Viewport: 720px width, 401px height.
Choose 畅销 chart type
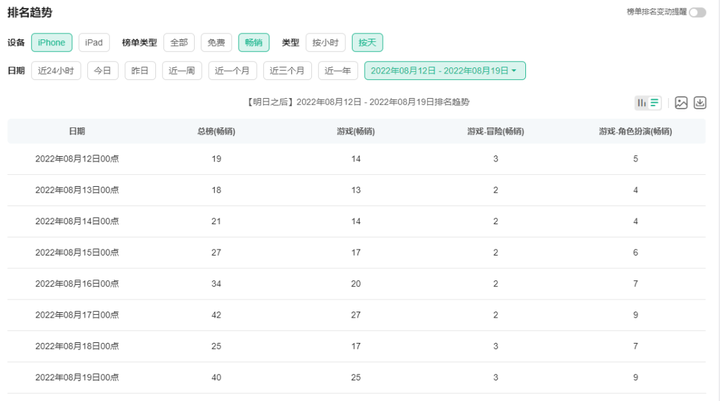point(253,43)
